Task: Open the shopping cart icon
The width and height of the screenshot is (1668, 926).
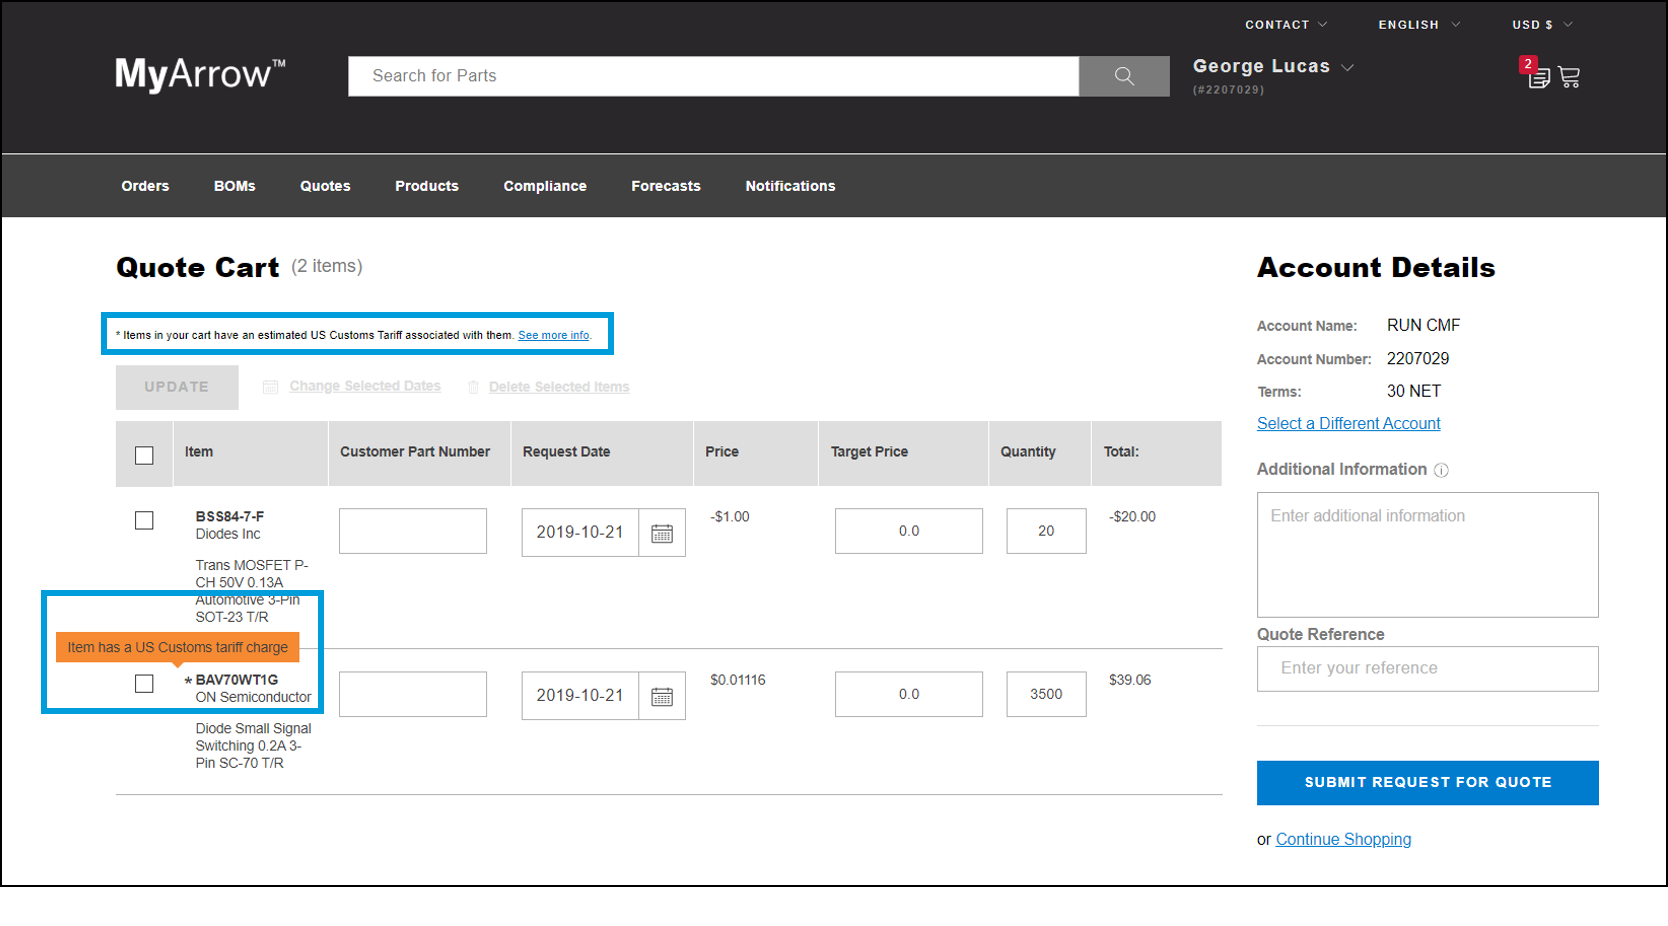Action: click(1569, 77)
